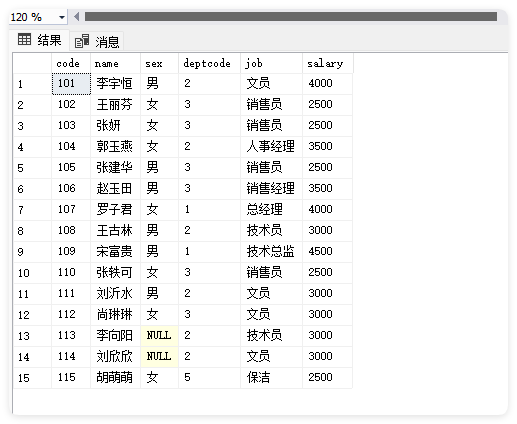Select row header number 1
517x424 pixels.
(32, 84)
